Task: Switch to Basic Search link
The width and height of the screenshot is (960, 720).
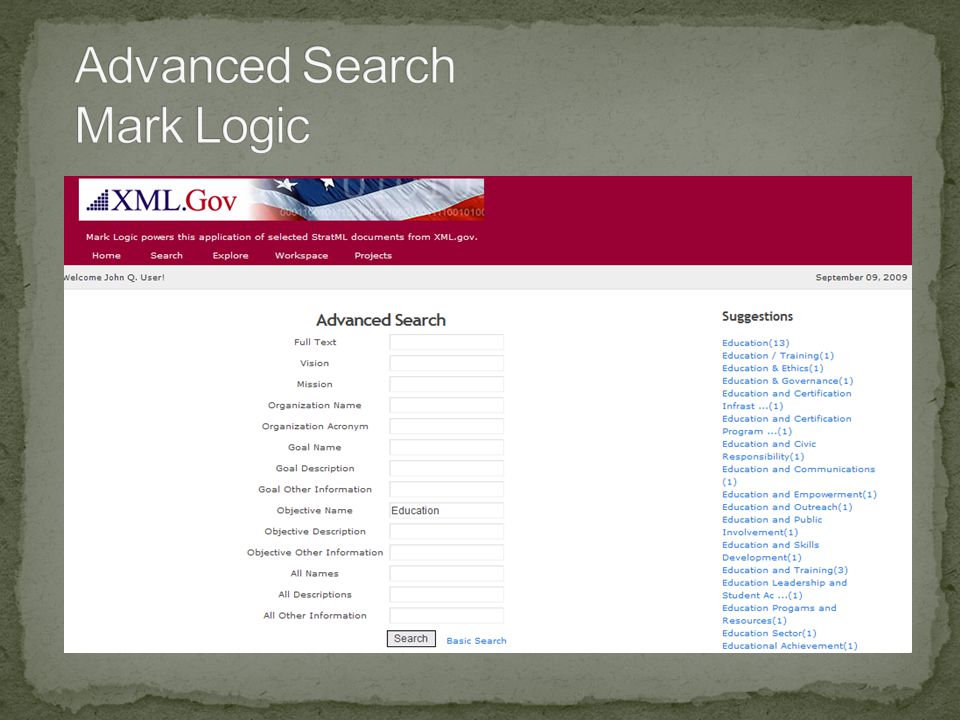Action: pos(476,641)
